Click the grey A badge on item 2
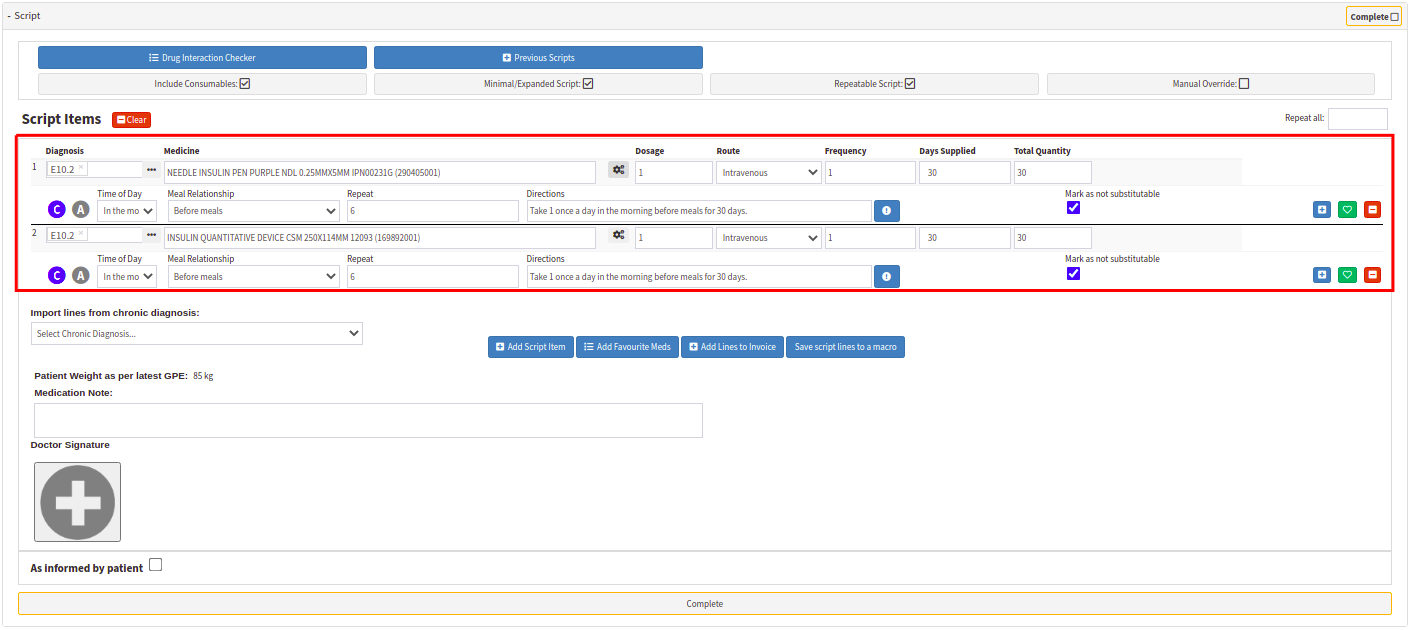Screen dimensions: 1411x630 point(81,276)
